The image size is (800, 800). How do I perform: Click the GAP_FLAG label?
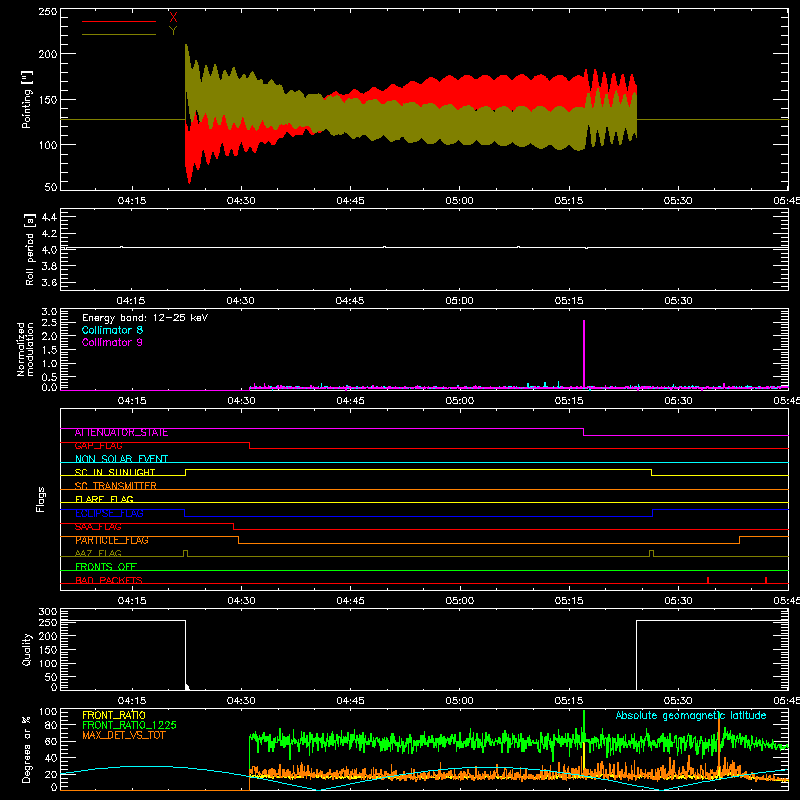click(98, 446)
